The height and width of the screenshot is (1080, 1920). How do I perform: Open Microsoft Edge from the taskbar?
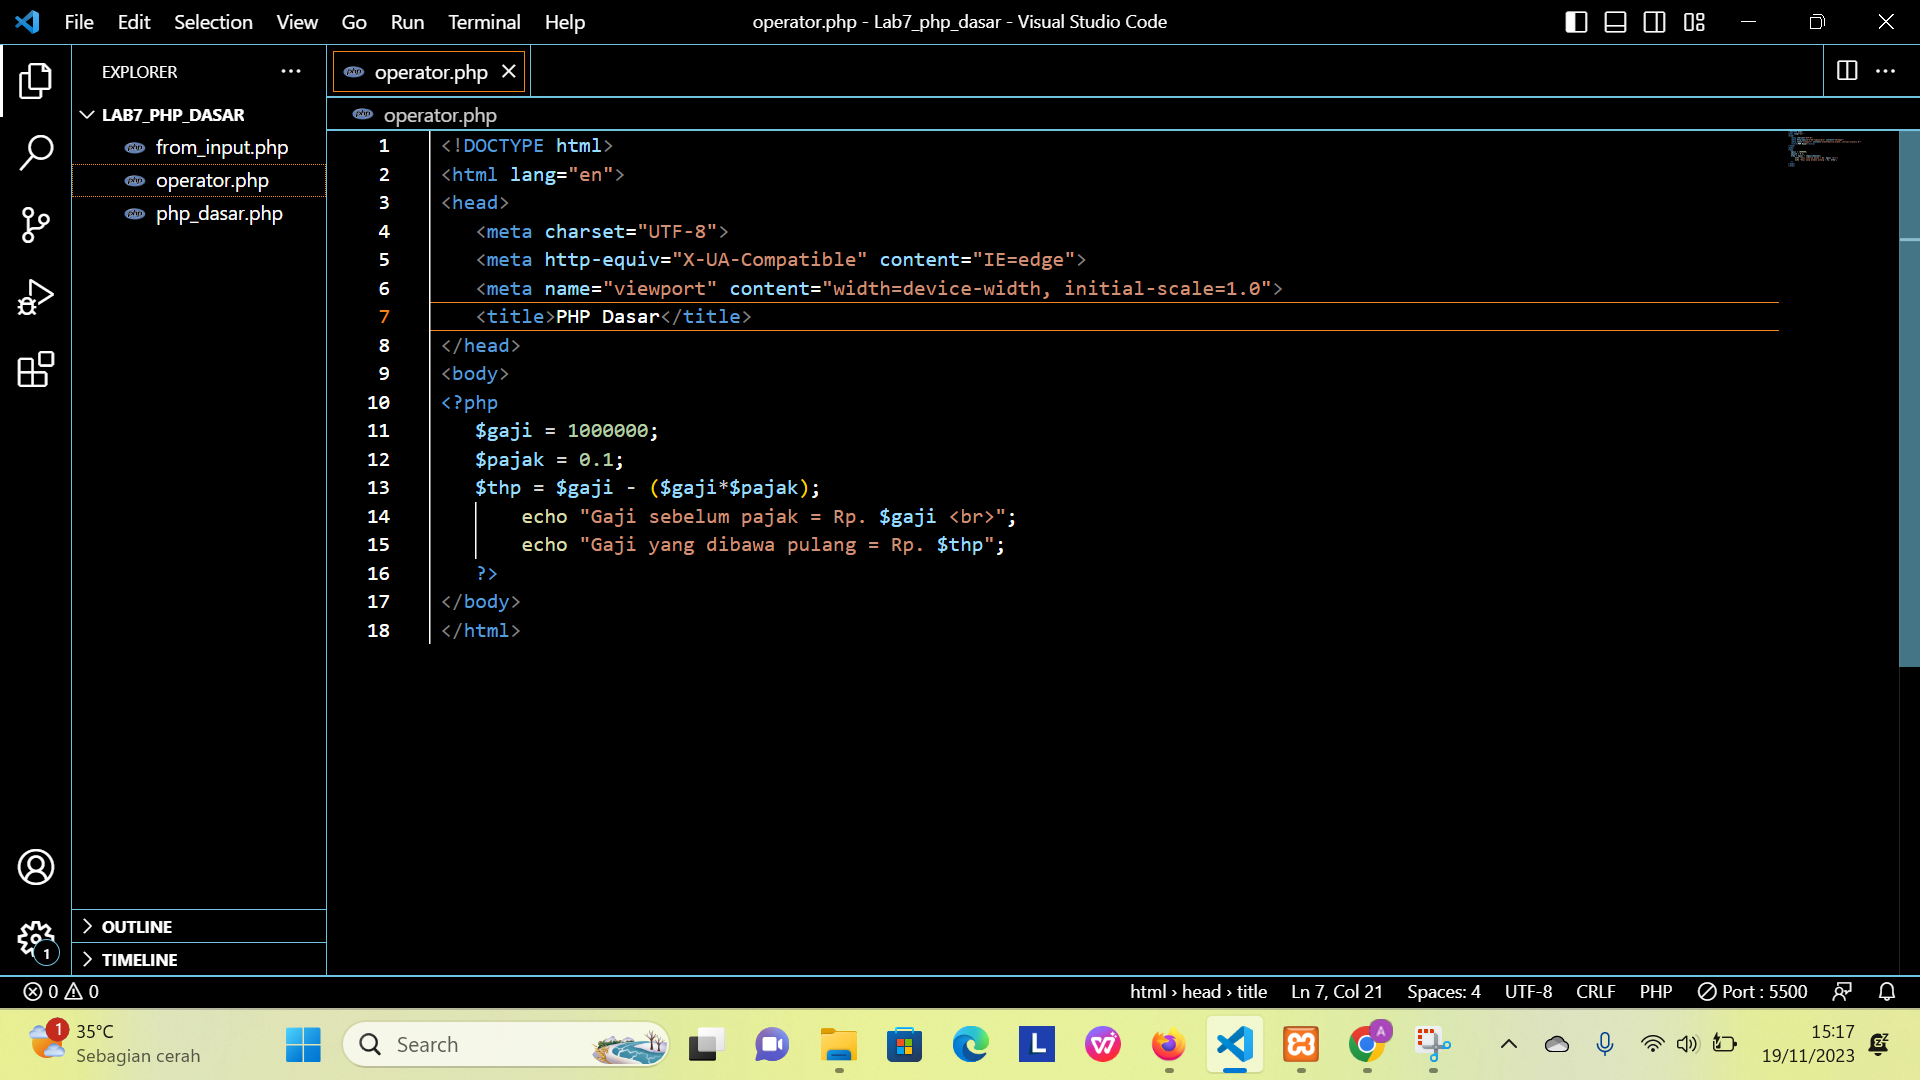970,1045
